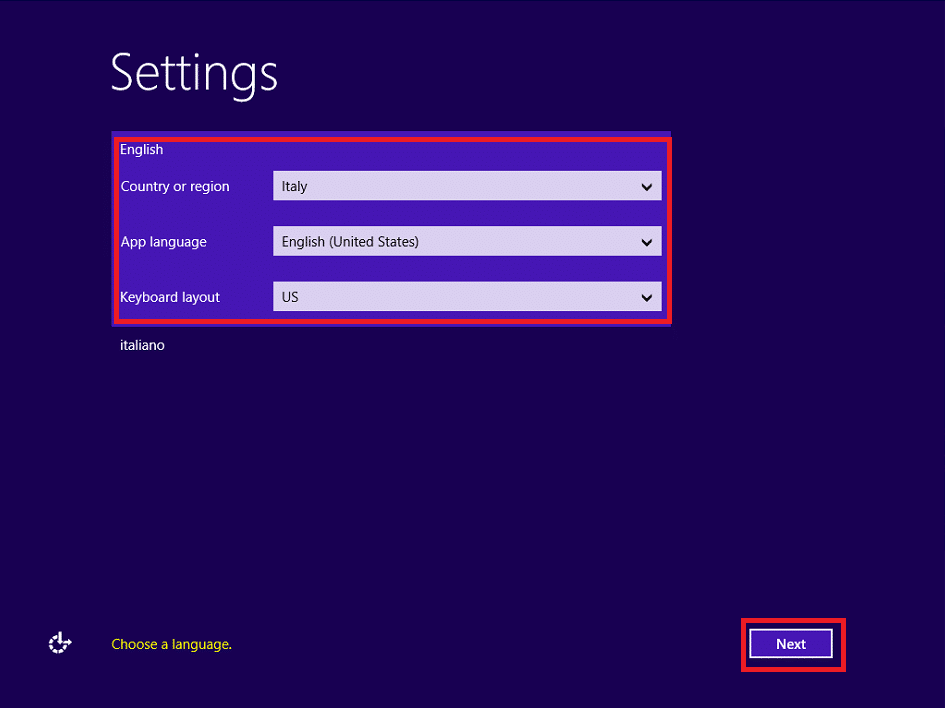
Task: Click the Settings page heading
Action: click(x=194, y=75)
